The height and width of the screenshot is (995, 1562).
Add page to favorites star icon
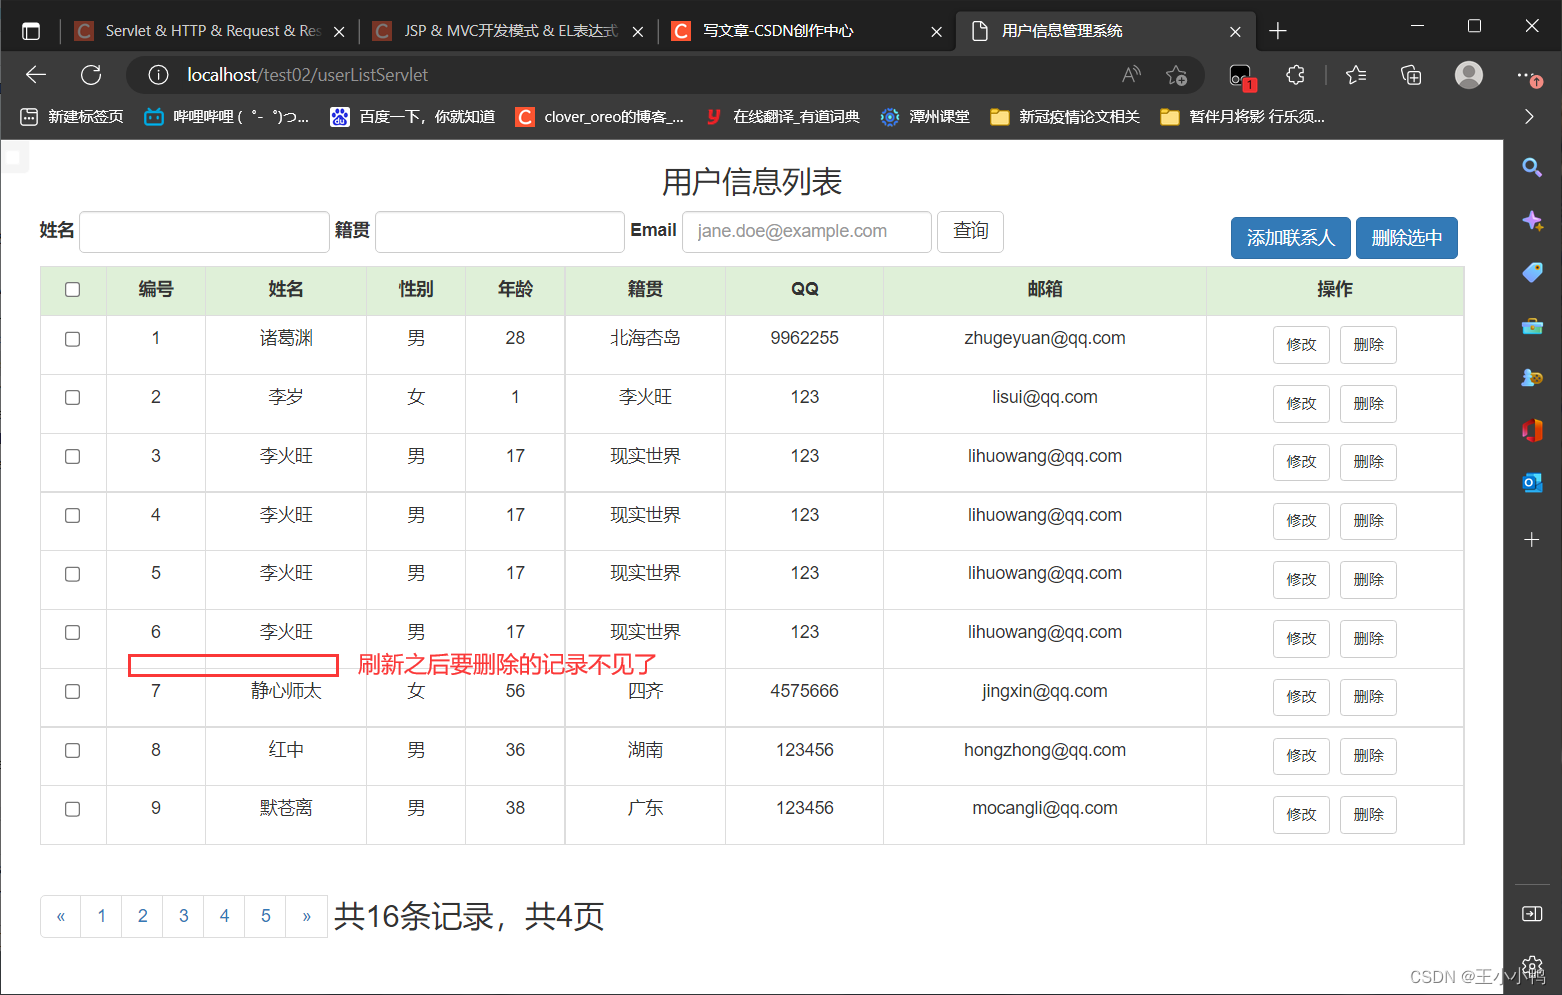pos(1176,75)
